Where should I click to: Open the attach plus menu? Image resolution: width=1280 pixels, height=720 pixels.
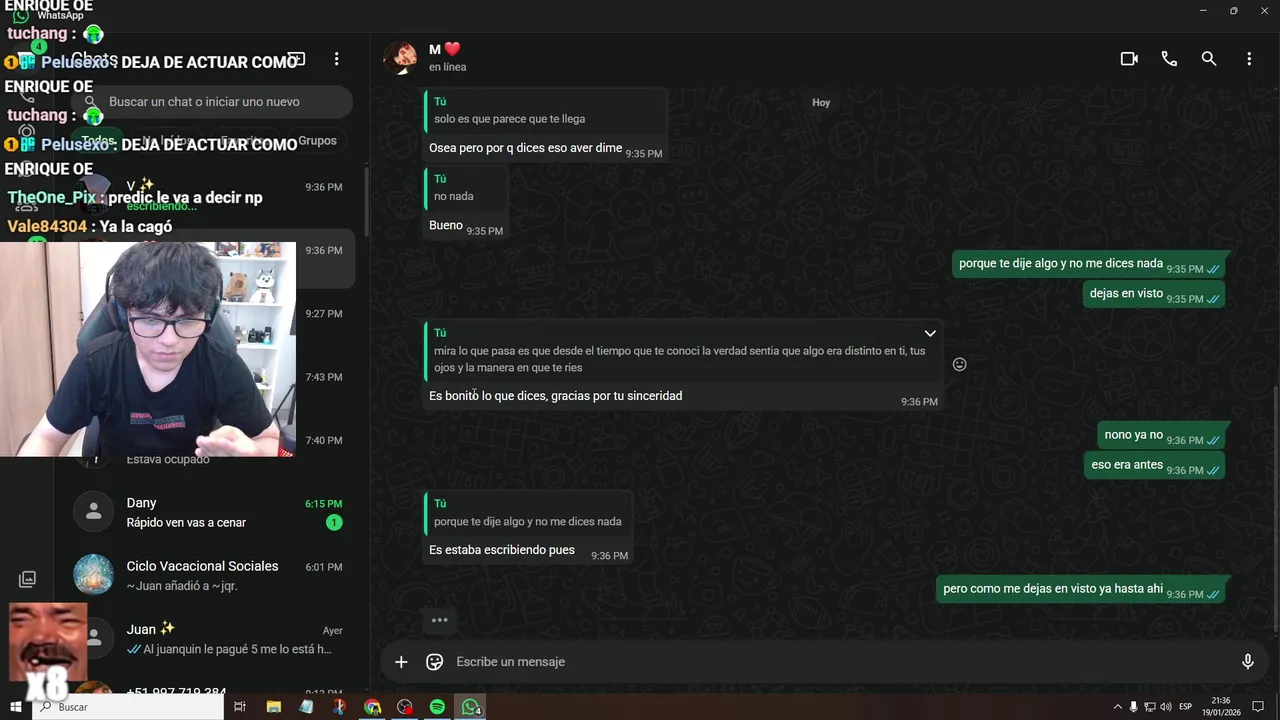[401, 662]
